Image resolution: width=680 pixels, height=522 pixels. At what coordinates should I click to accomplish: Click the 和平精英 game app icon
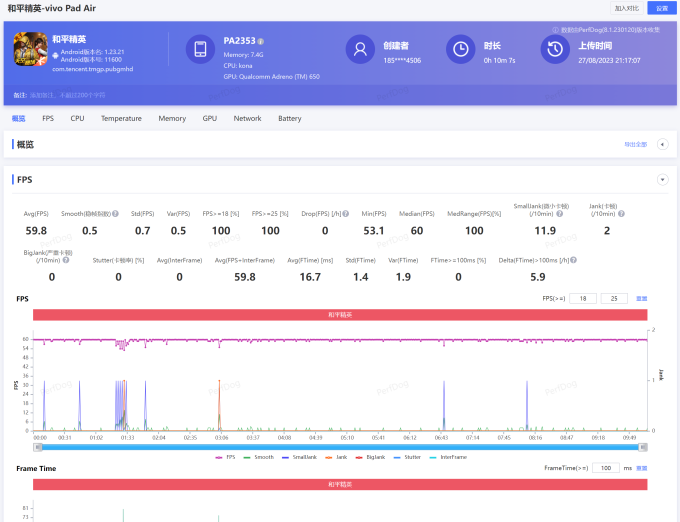pos(30,49)
